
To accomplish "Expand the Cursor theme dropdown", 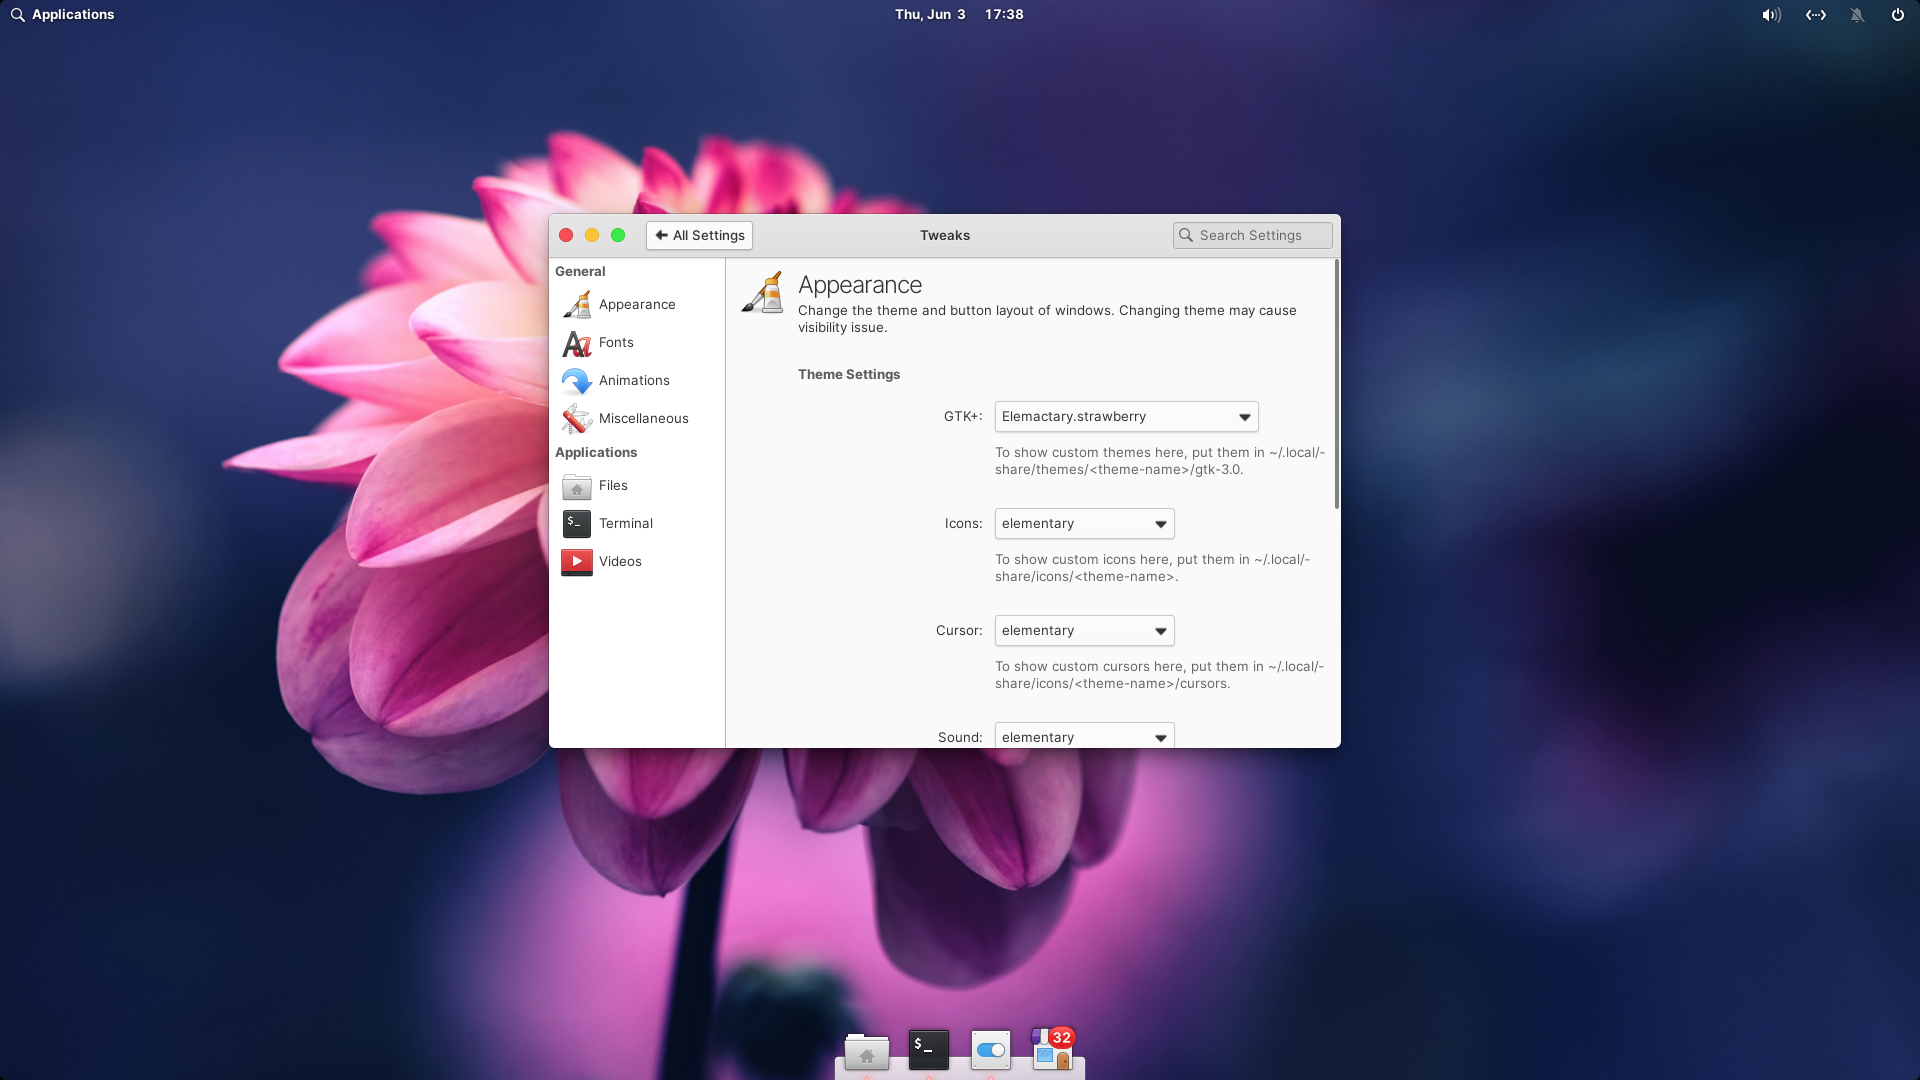I will click(x=1084, y=631).
